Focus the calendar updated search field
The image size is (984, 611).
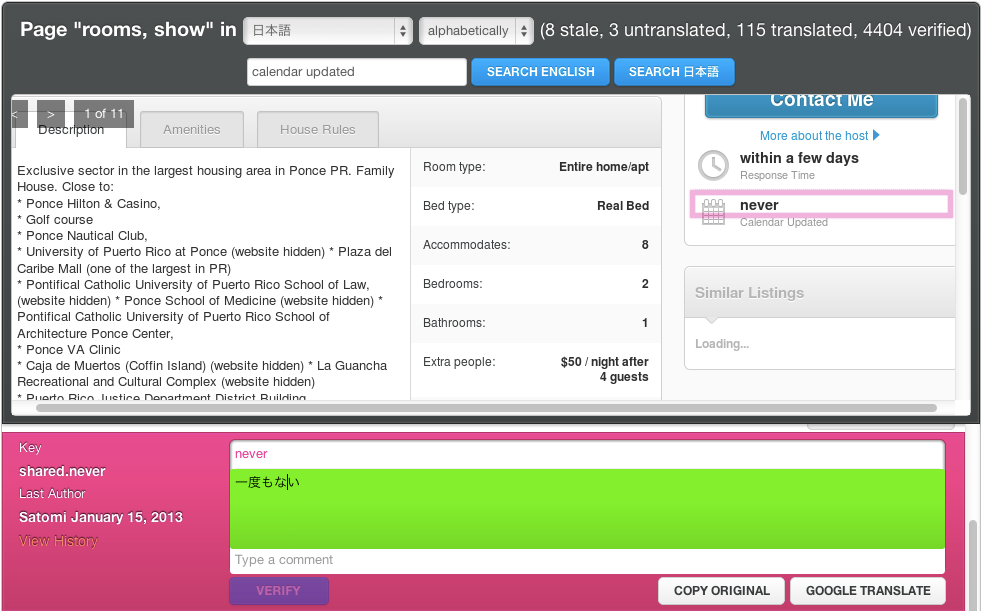coord(356,72)
